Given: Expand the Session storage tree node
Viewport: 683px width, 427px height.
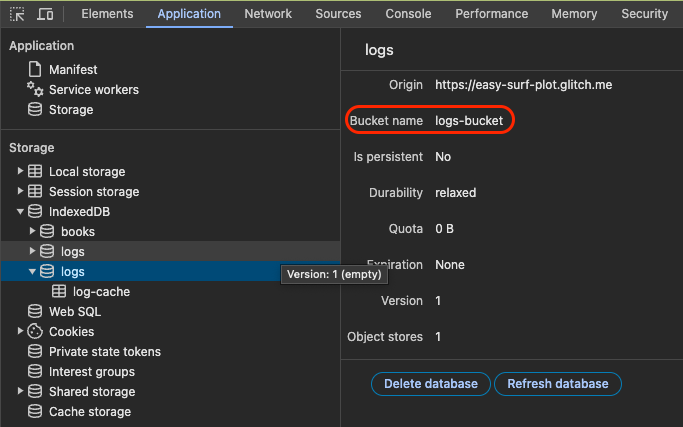Looking at the screenshot, I should (20, 192).
